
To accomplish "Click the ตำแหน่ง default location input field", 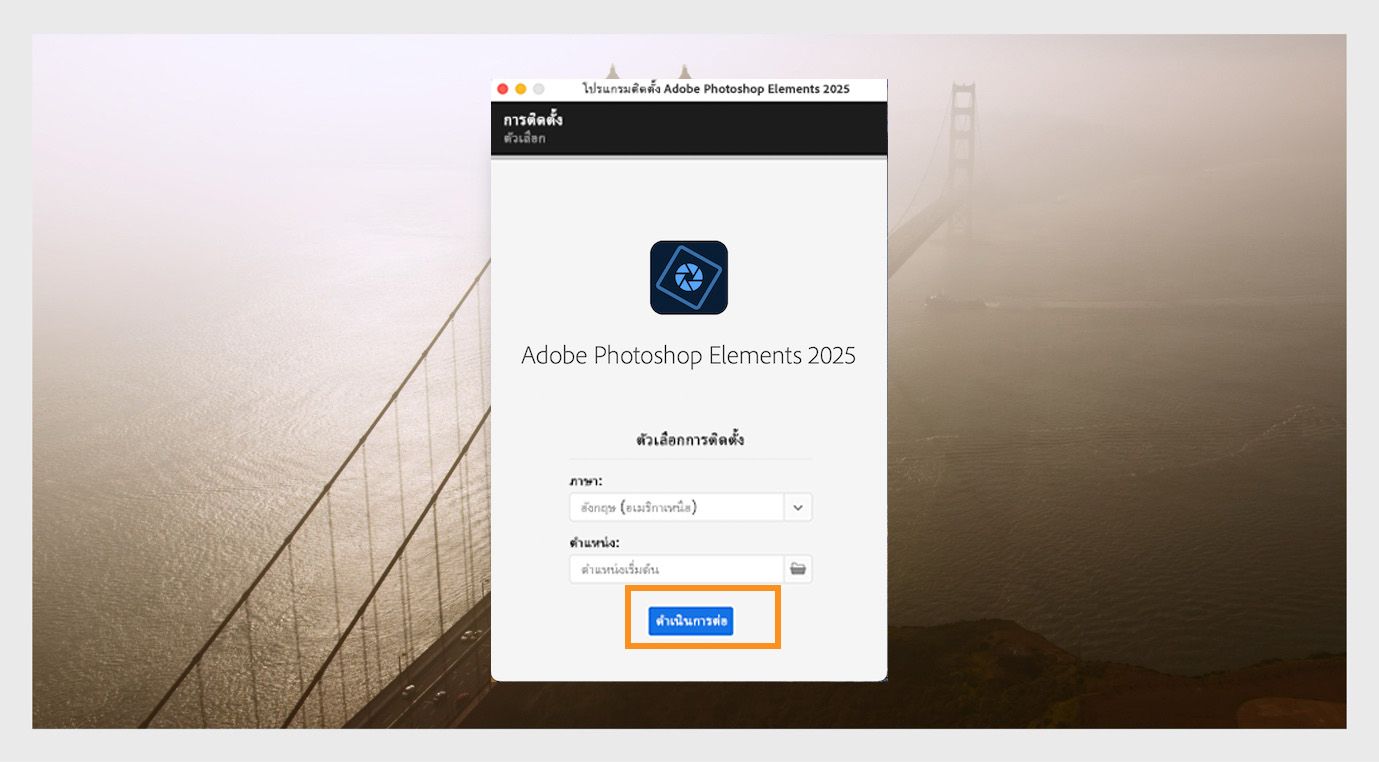I will click(676, 569).
